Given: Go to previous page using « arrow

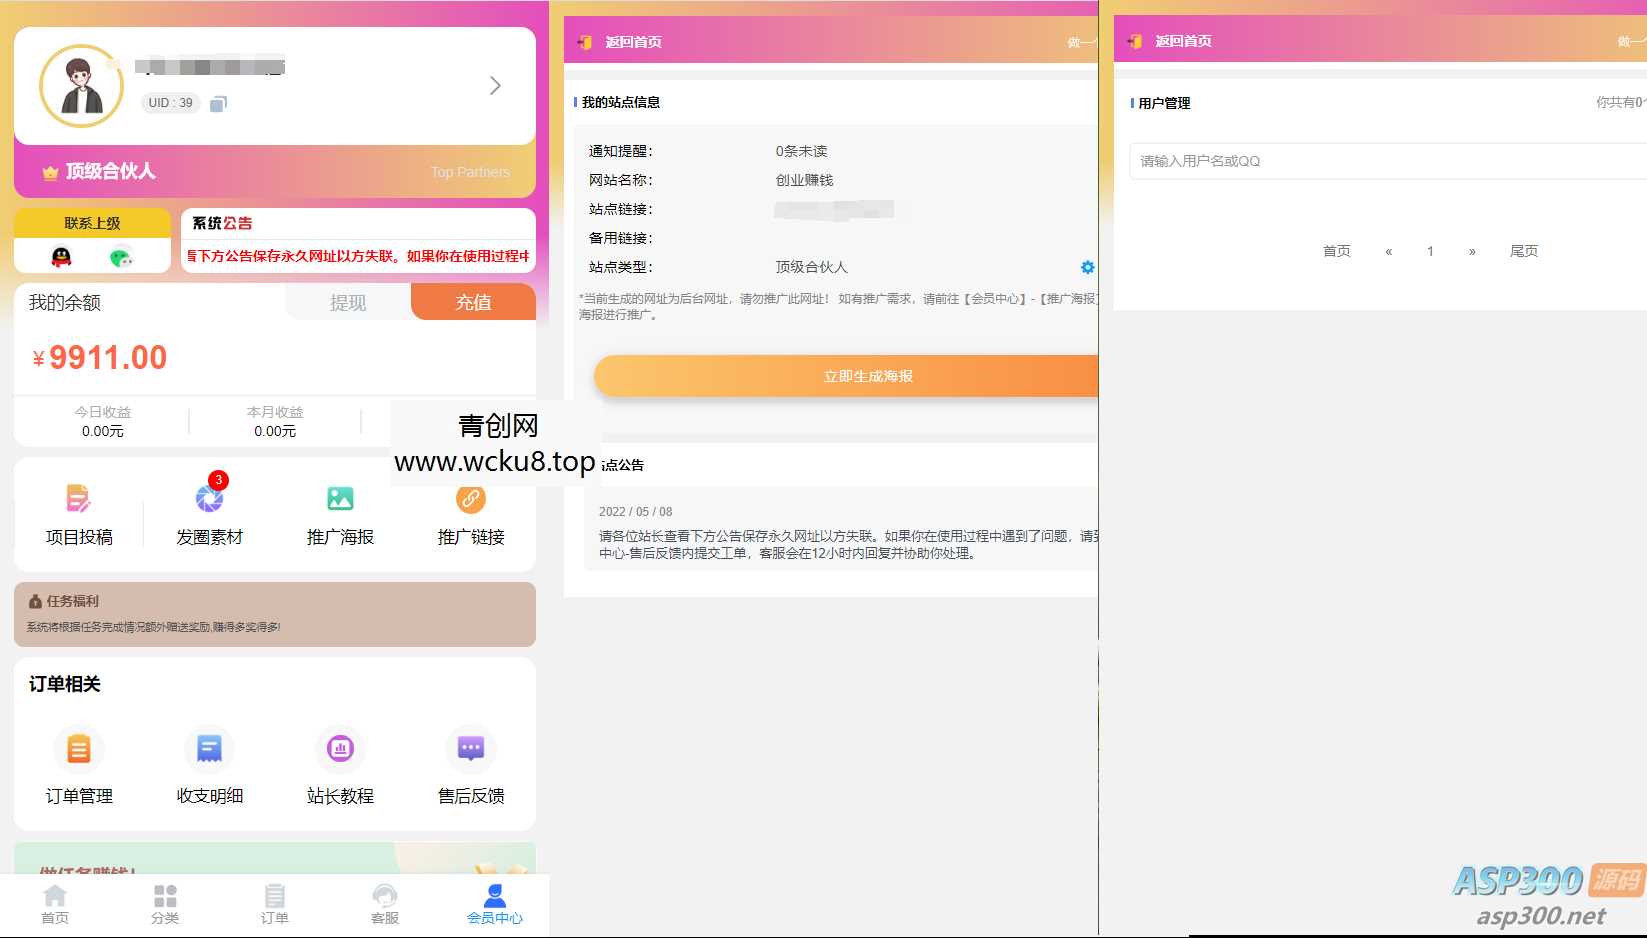Looking at the screenshot, I should coord(1388,251).
